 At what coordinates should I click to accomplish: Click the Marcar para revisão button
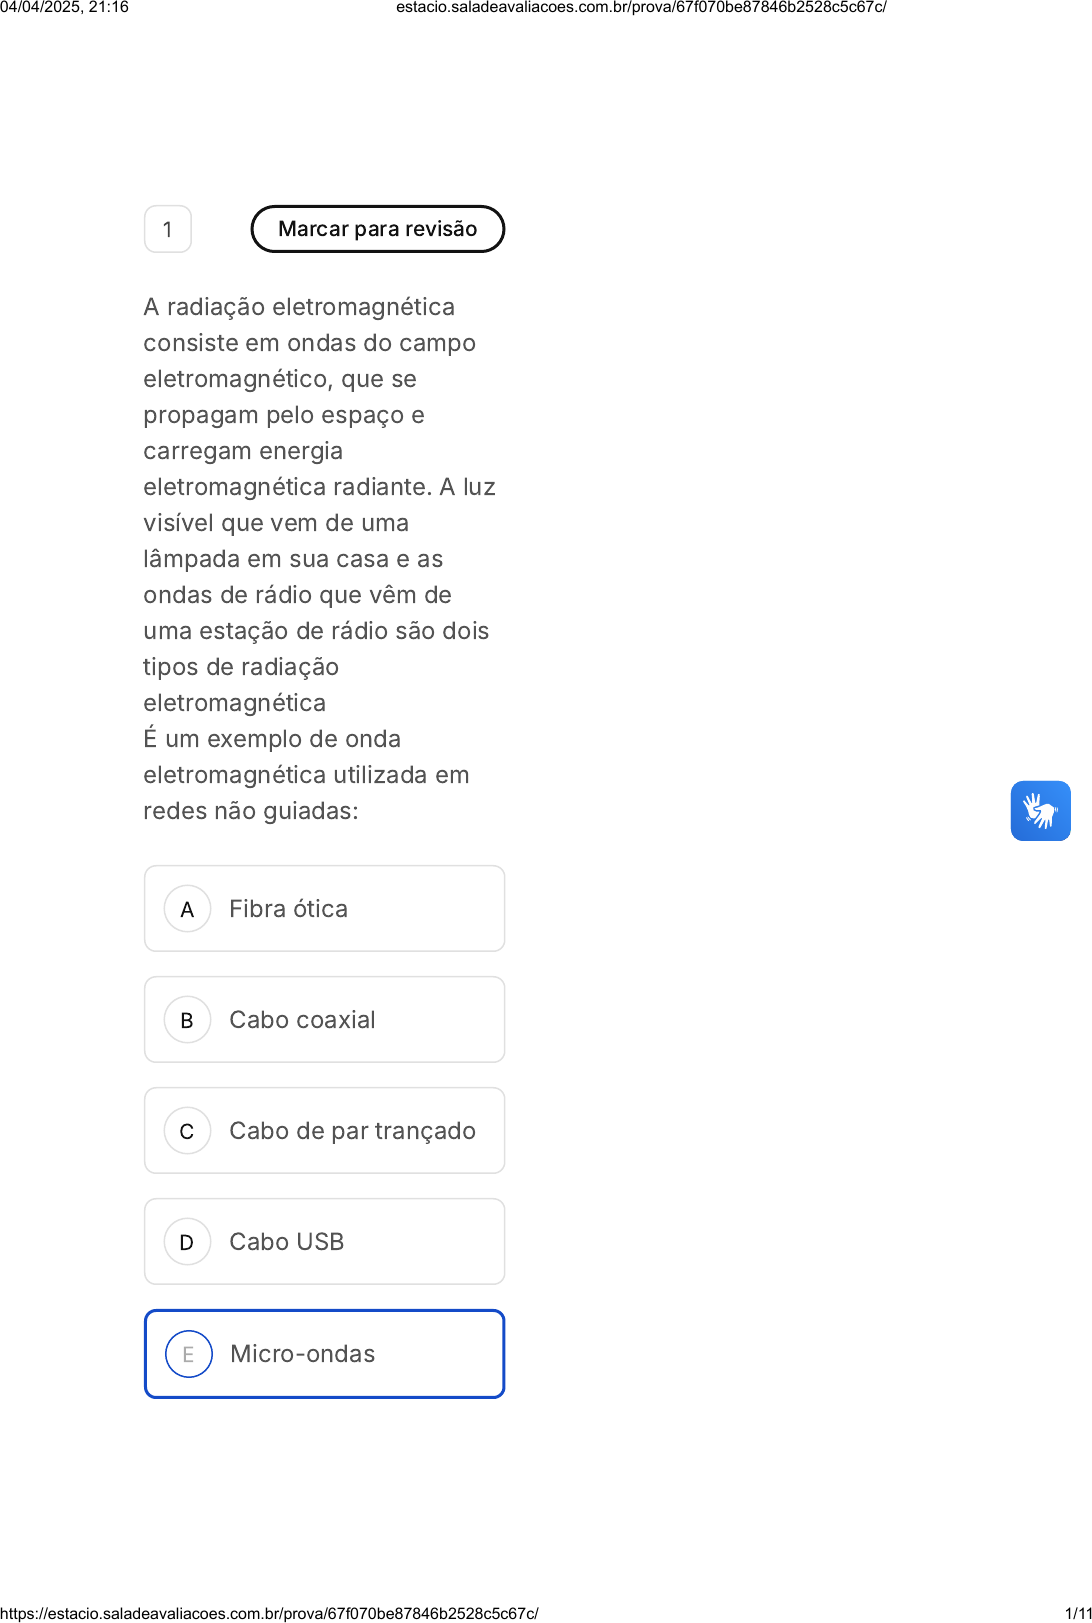point(377,229)
